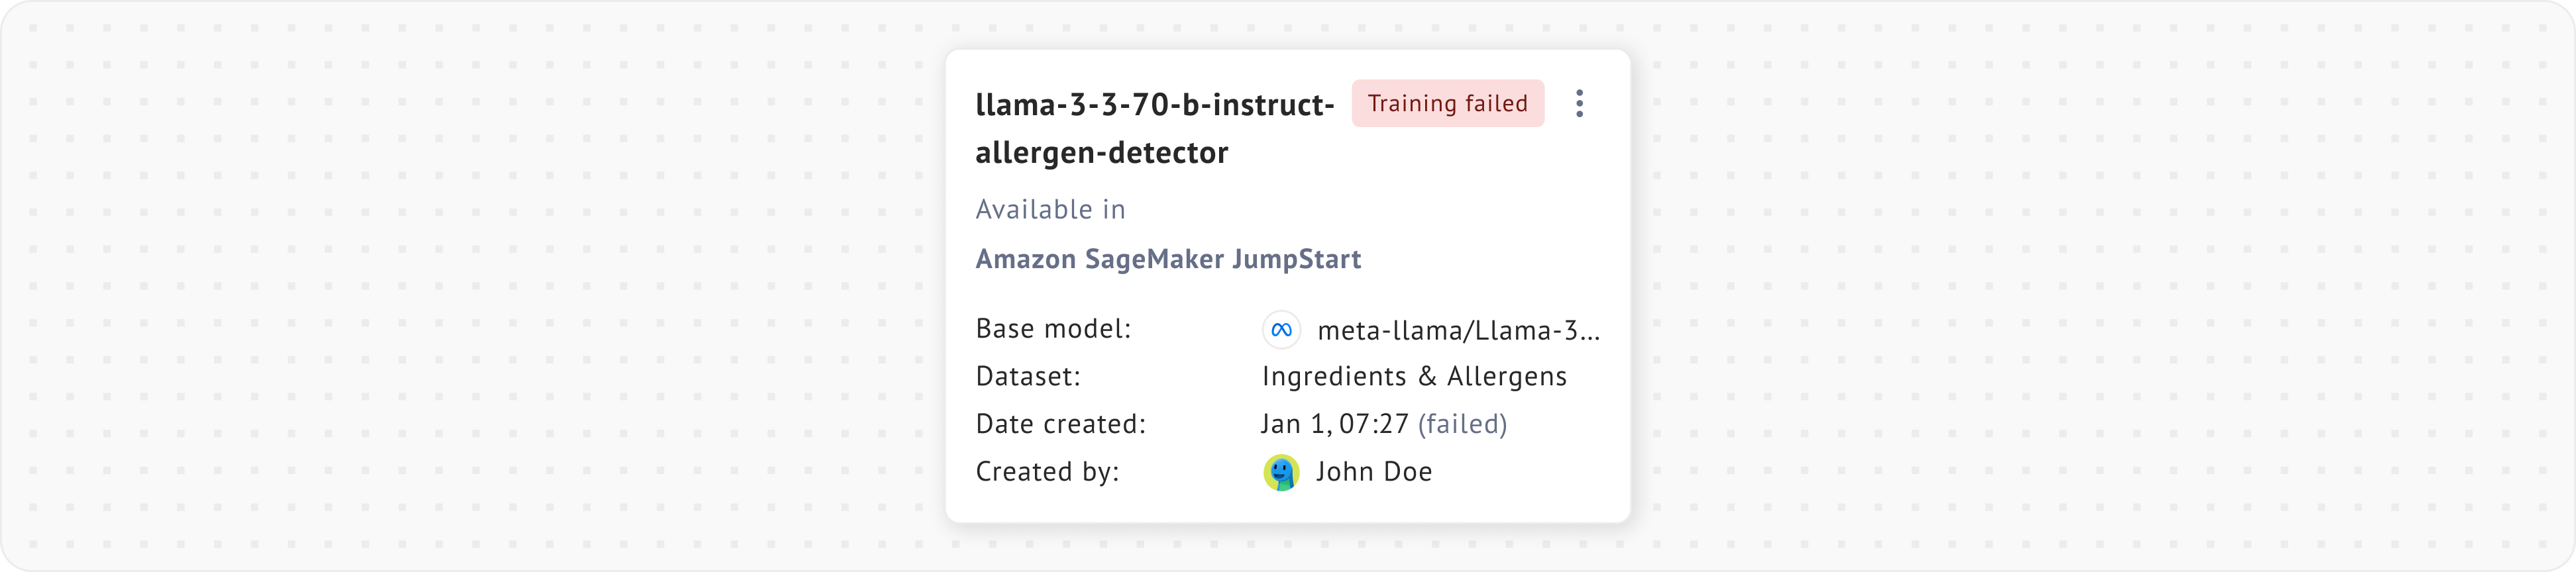Viewport: 2576px width, 572px height.
Task: Click the Created by: label
Action: pos(1047,472)
